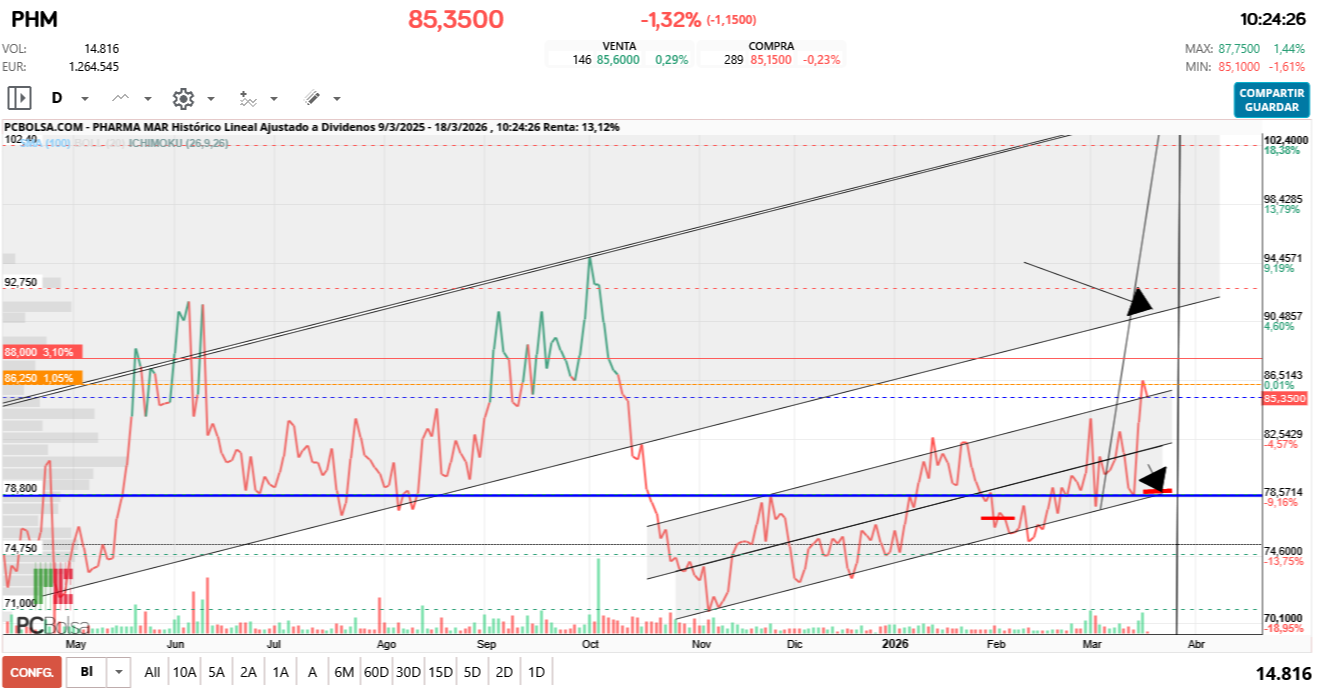1325x693 pixels.
Task: Open the chart settings gear
Action: point(183,98)
